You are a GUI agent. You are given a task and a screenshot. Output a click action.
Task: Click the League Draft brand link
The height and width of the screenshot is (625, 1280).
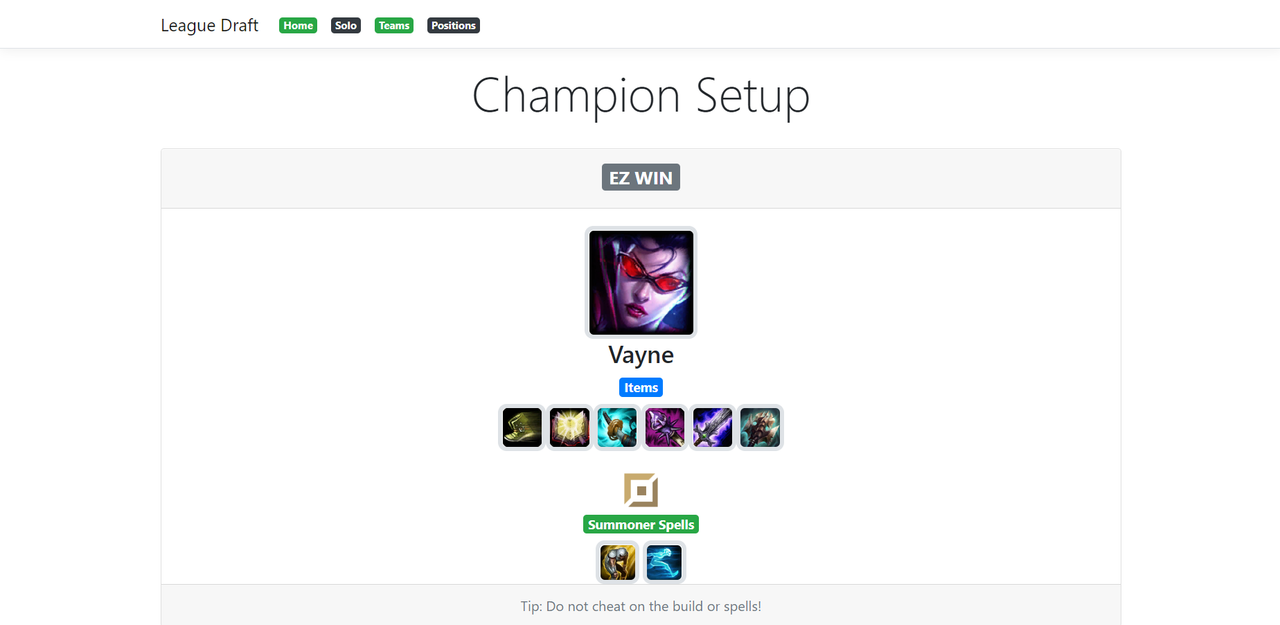pos(210,25)
